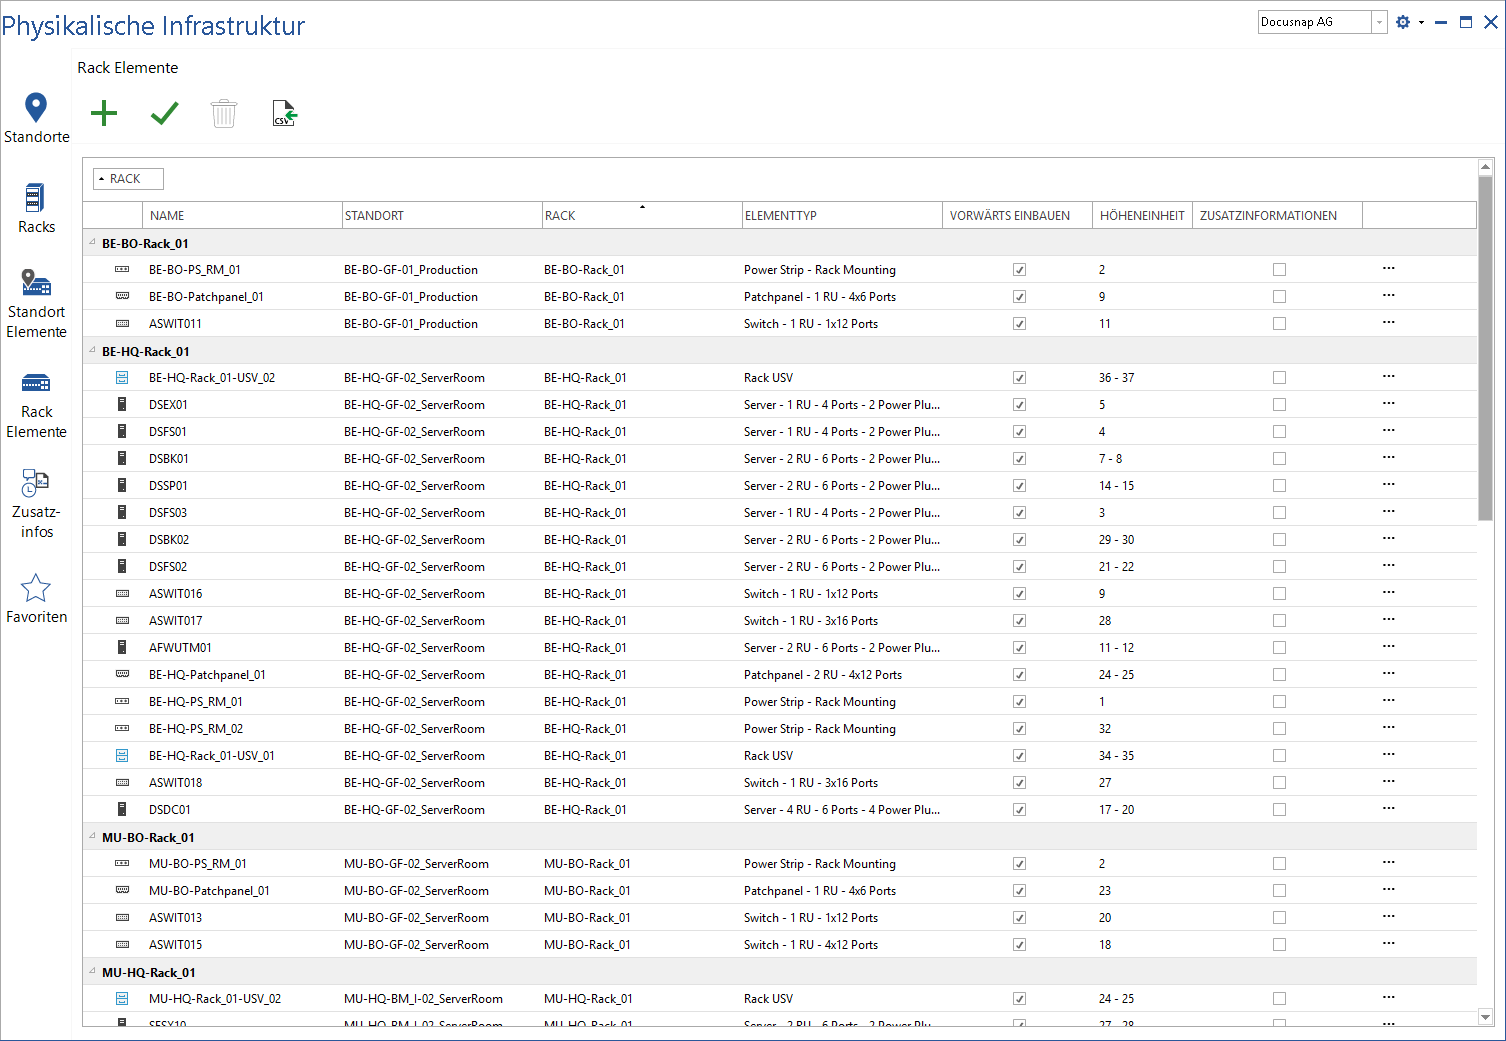Add new rack element with plus icon
This screenshot has width=1506, height=1041.
pyautogui.click(x=104, y=113)
